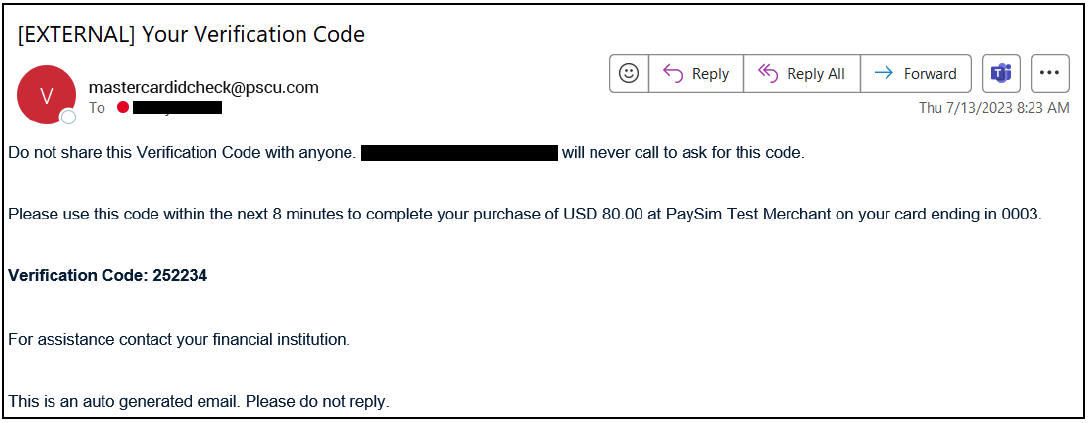This screenshot has height=423, width=1088.
Task: Click the presence status circle on avatar
Action: (x=68, y=118)
